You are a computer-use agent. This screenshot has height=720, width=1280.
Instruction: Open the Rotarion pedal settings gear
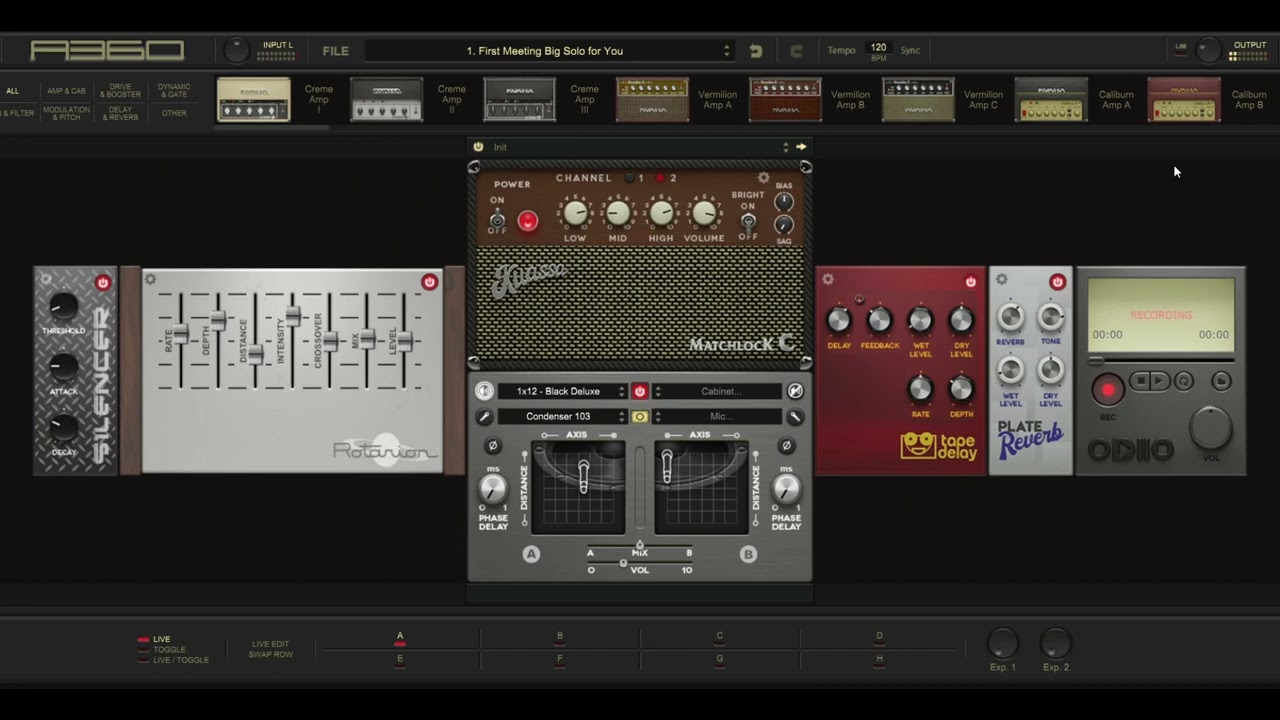pyautogui.click(x=150, y=279)
